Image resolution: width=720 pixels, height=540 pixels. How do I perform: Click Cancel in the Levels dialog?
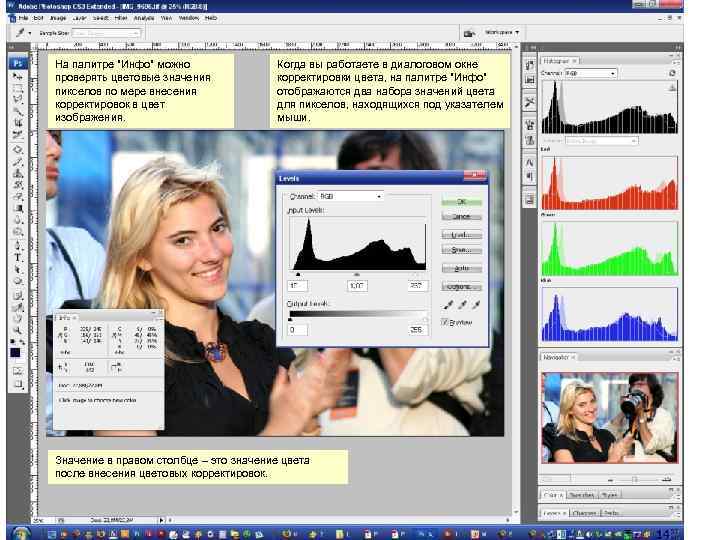(x=461, y=216)
